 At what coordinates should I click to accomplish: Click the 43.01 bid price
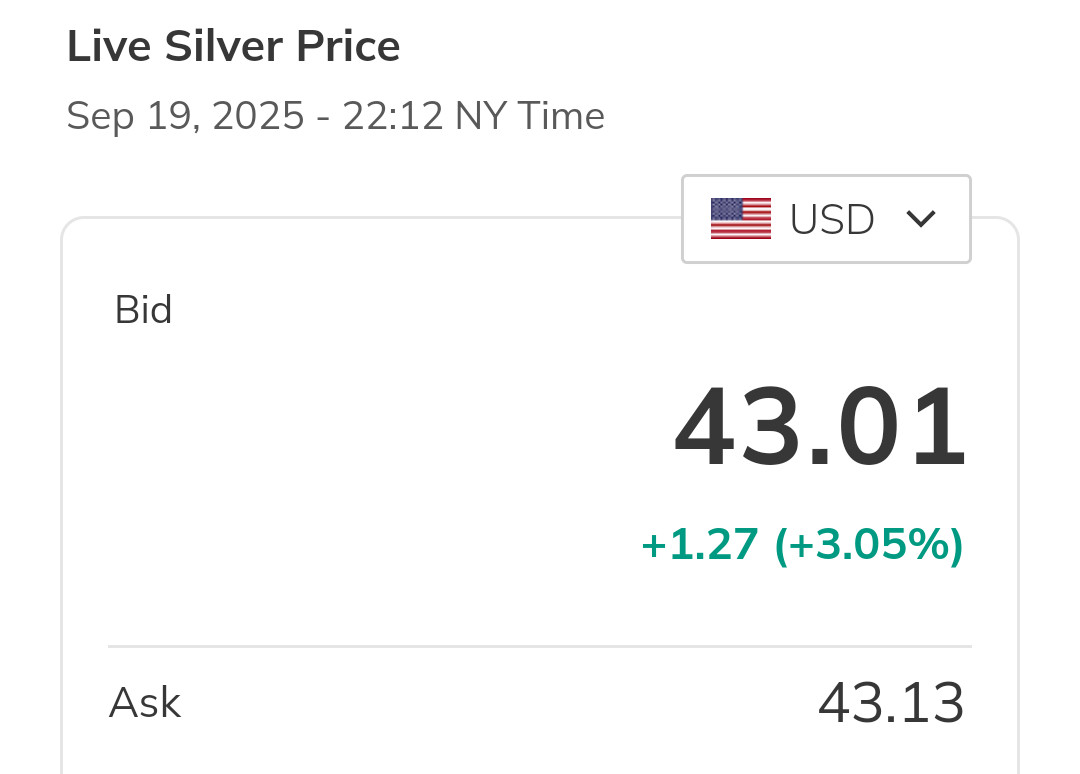click(x=820, y=430)
